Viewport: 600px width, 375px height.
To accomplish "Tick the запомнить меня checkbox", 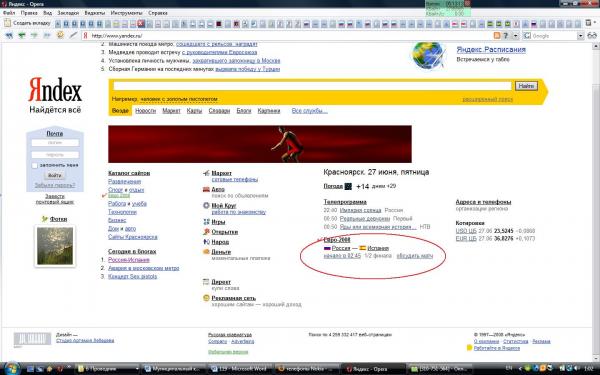I will [34, 165].
